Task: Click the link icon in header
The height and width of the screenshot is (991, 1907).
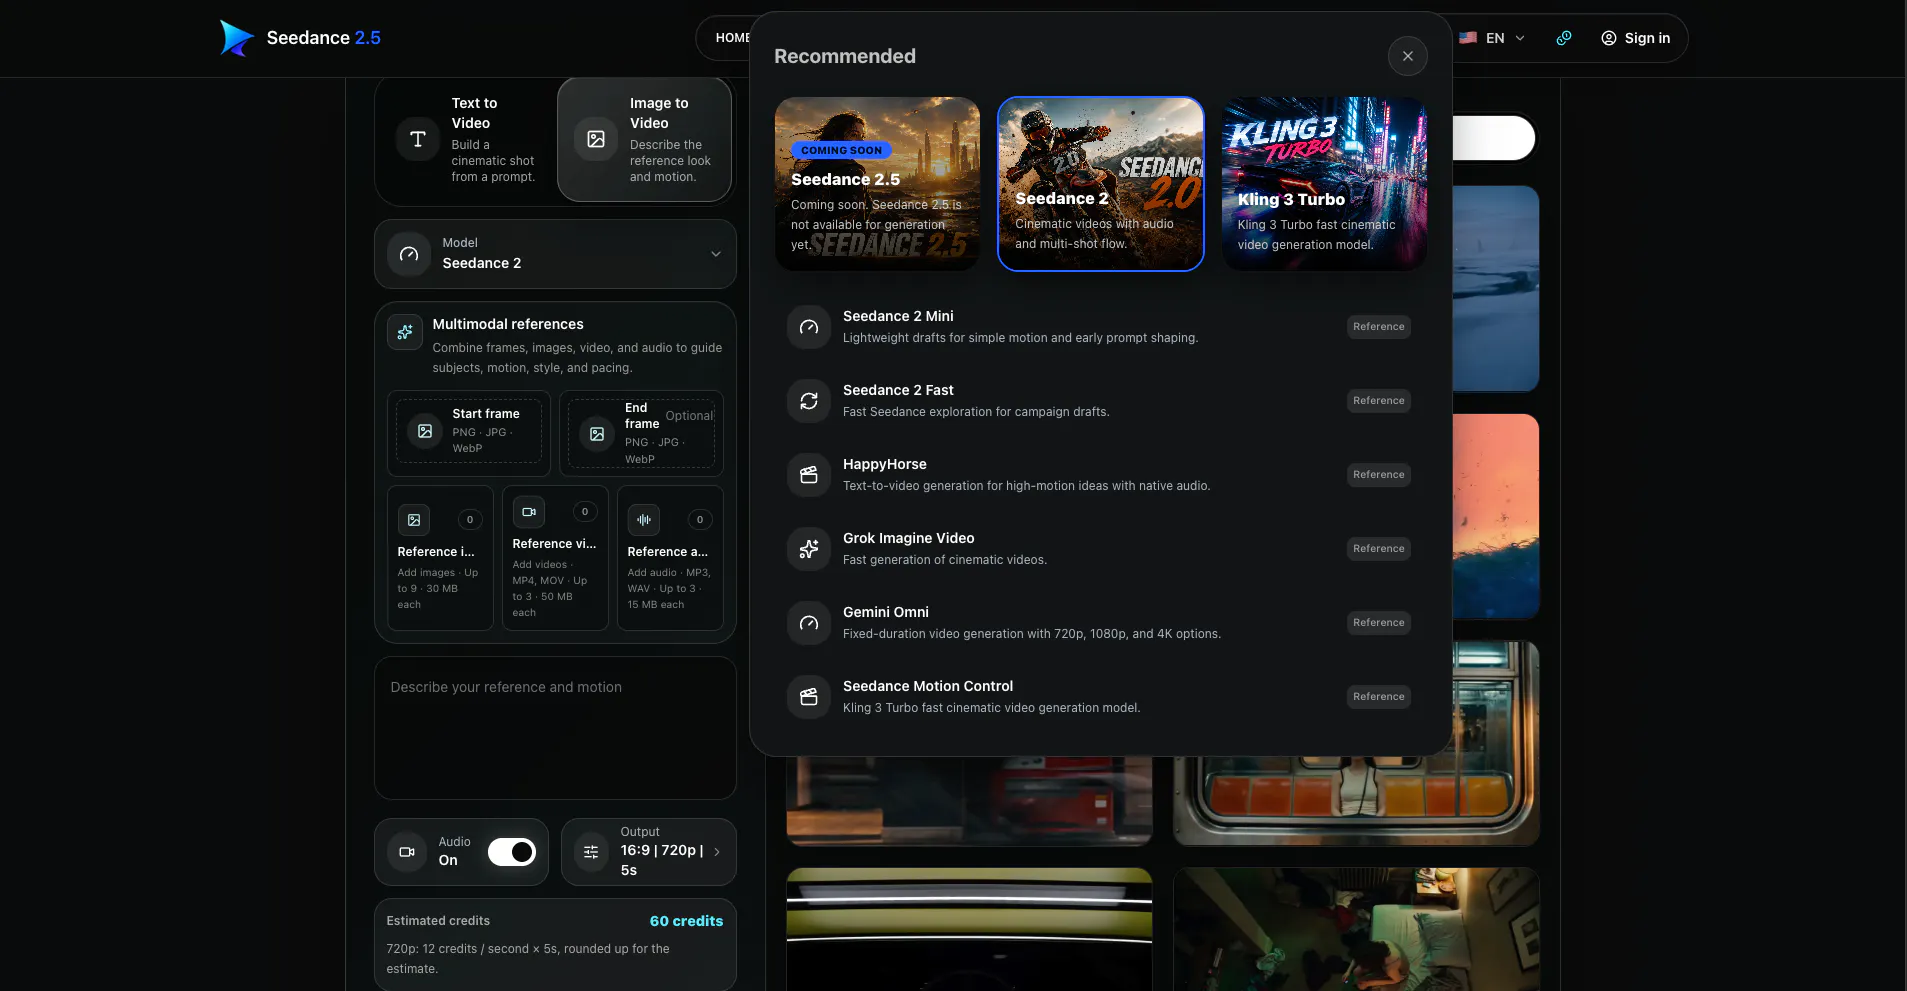Action: point(1564,38)
